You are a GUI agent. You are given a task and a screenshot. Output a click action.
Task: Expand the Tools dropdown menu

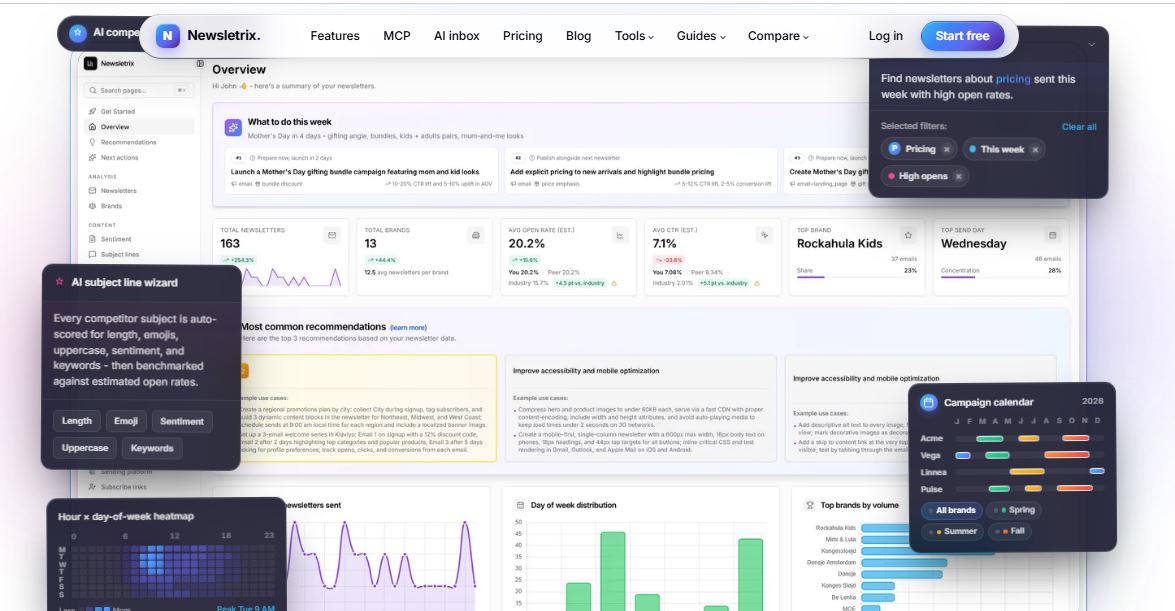pyautogui.click(x=634, y=36)
